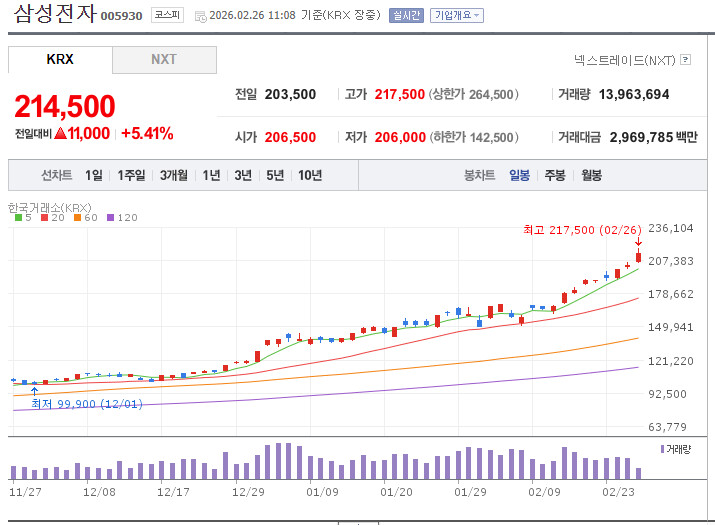Switch to the NXT tab
This screenshot has width=715, height=525.
[x=164, y=59]
